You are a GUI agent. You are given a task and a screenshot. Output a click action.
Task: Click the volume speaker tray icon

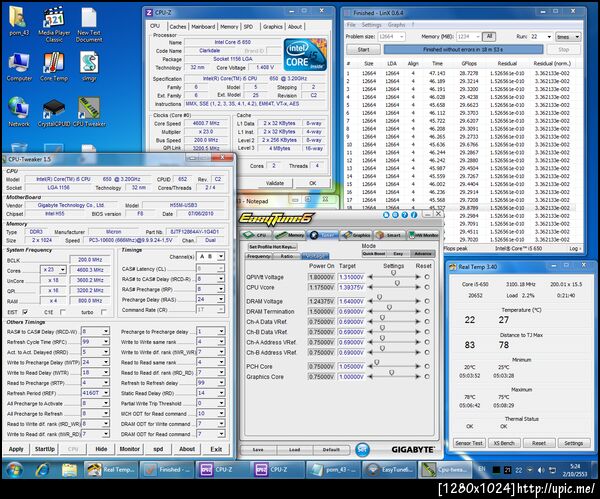(541, 470)
